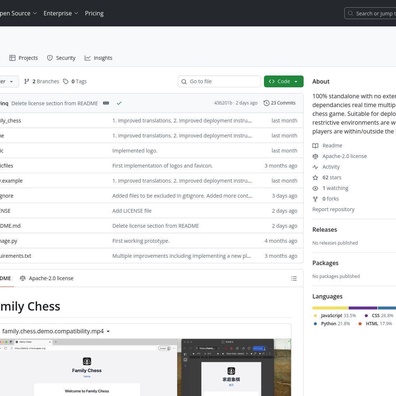Open latest commit 'Delete license section from README'

coord(54,103)
